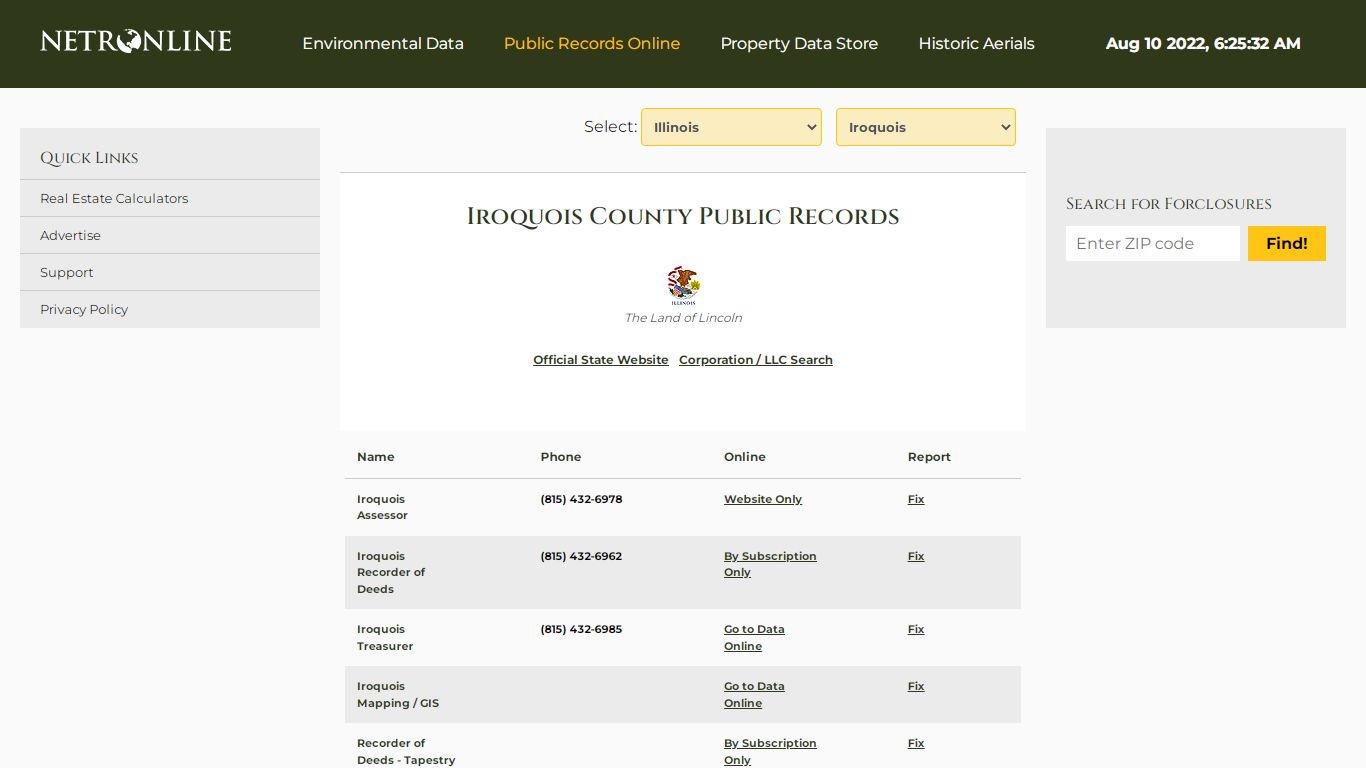Open Real Estate Calculators quick link

114,198
